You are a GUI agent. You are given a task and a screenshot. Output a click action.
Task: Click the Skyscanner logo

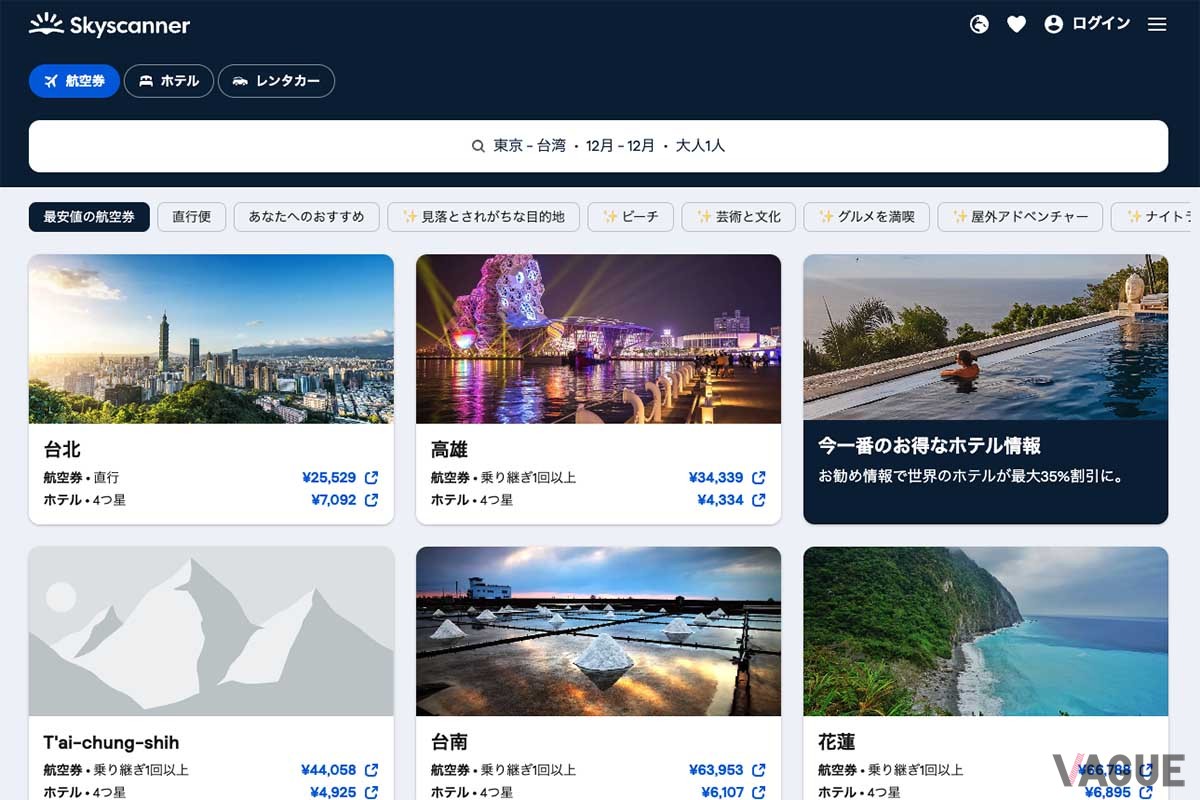point(108,25)
